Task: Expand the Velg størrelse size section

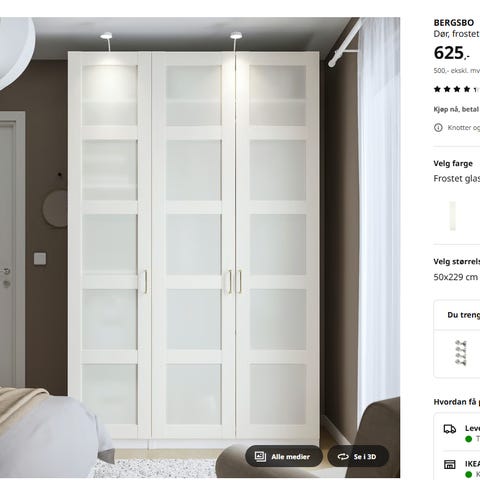Action: coord(457,261)
